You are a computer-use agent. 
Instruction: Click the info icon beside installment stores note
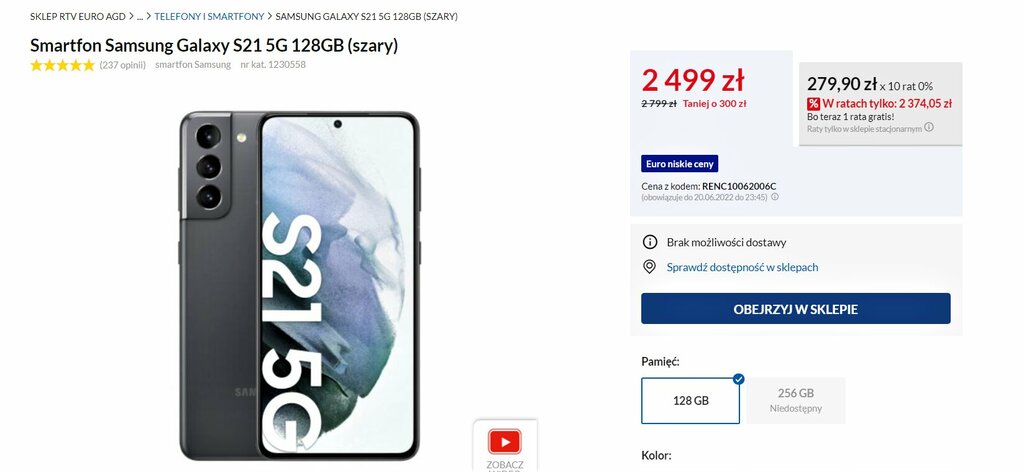(929, 127)
